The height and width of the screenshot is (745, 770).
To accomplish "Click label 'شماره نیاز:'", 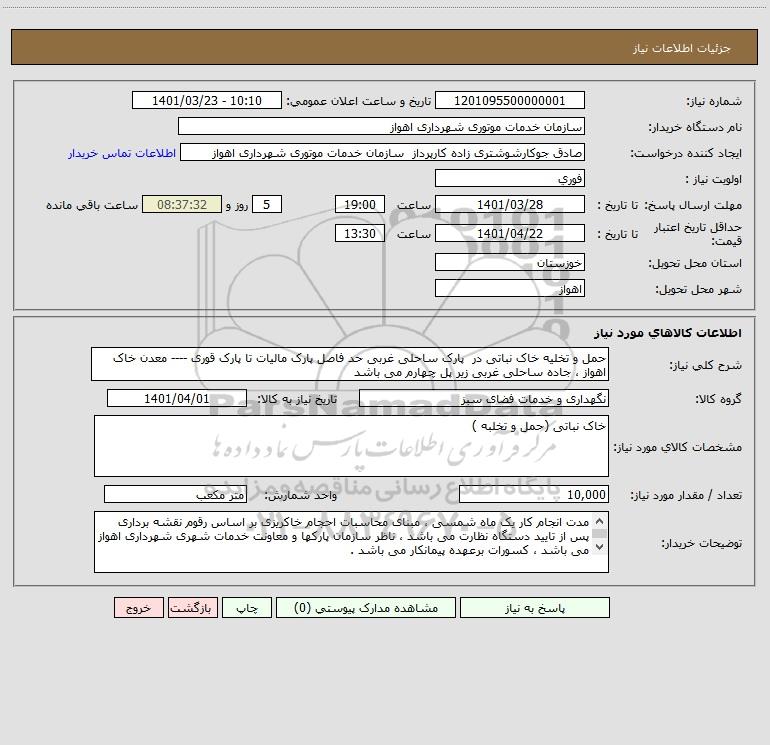I will click(x=714, y=102).
